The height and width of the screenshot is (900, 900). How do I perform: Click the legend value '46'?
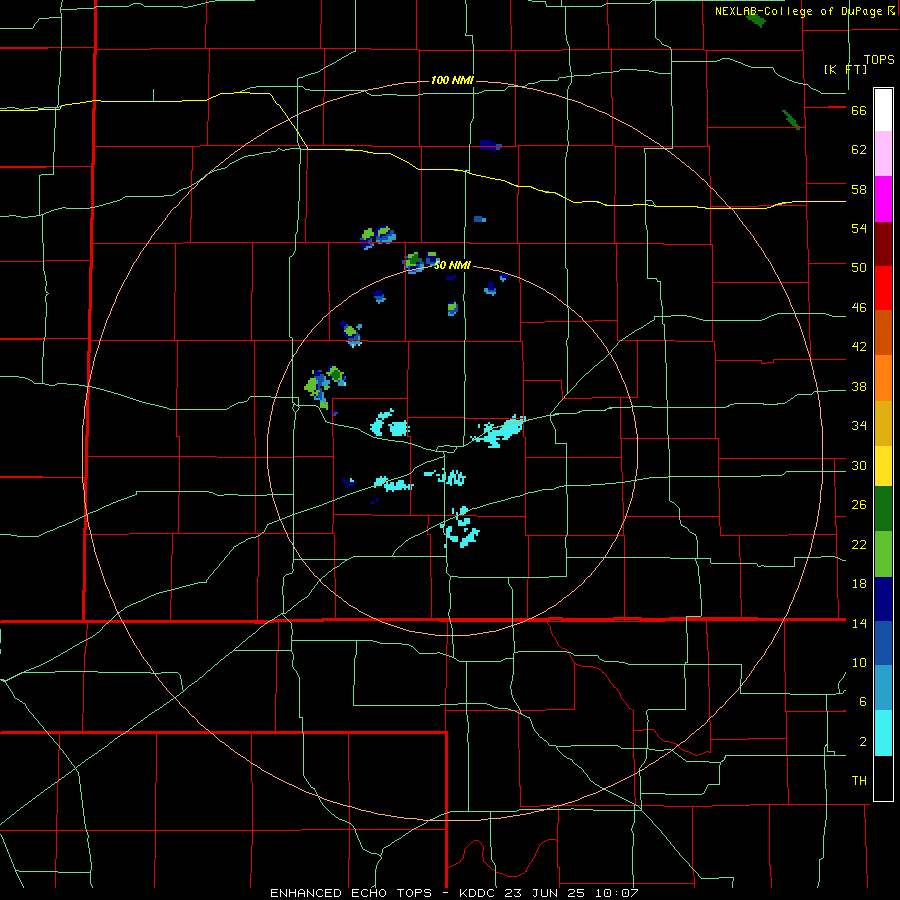point(859,308)
